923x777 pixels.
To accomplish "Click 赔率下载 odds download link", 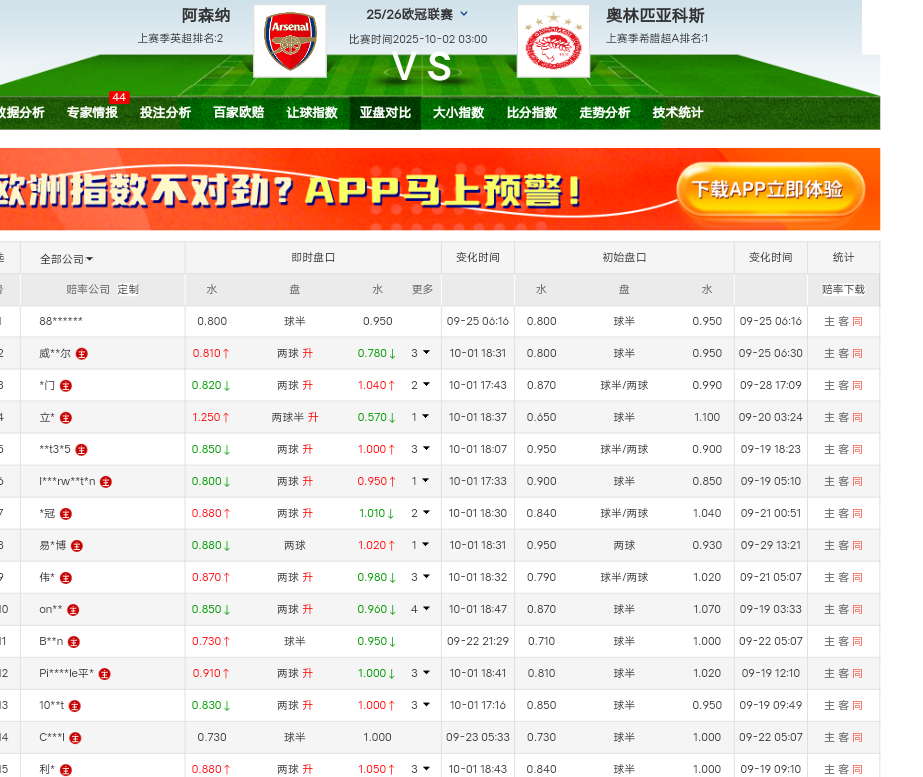I will (x=843, y=290).
